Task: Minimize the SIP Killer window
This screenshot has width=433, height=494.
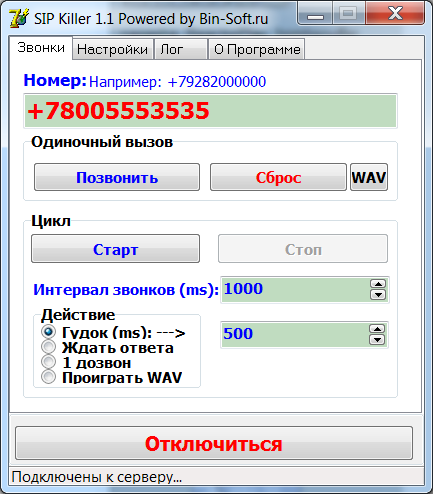Action: point(315,14)
